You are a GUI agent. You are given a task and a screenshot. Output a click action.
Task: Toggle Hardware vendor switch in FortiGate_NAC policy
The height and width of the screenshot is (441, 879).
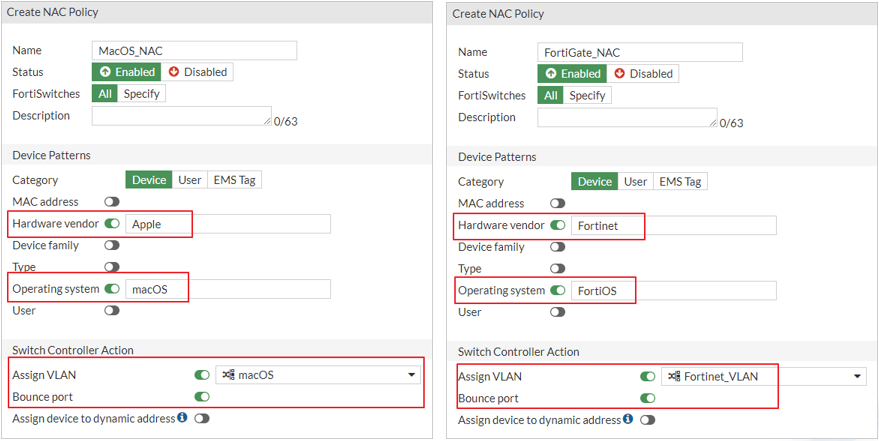pos(558,225)
